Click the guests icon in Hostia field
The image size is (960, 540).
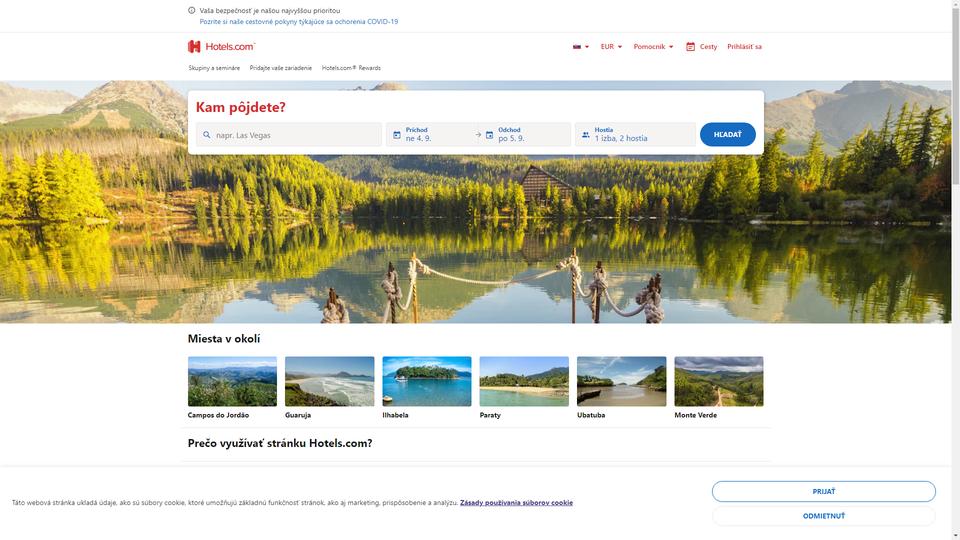[x=585, y=135]
